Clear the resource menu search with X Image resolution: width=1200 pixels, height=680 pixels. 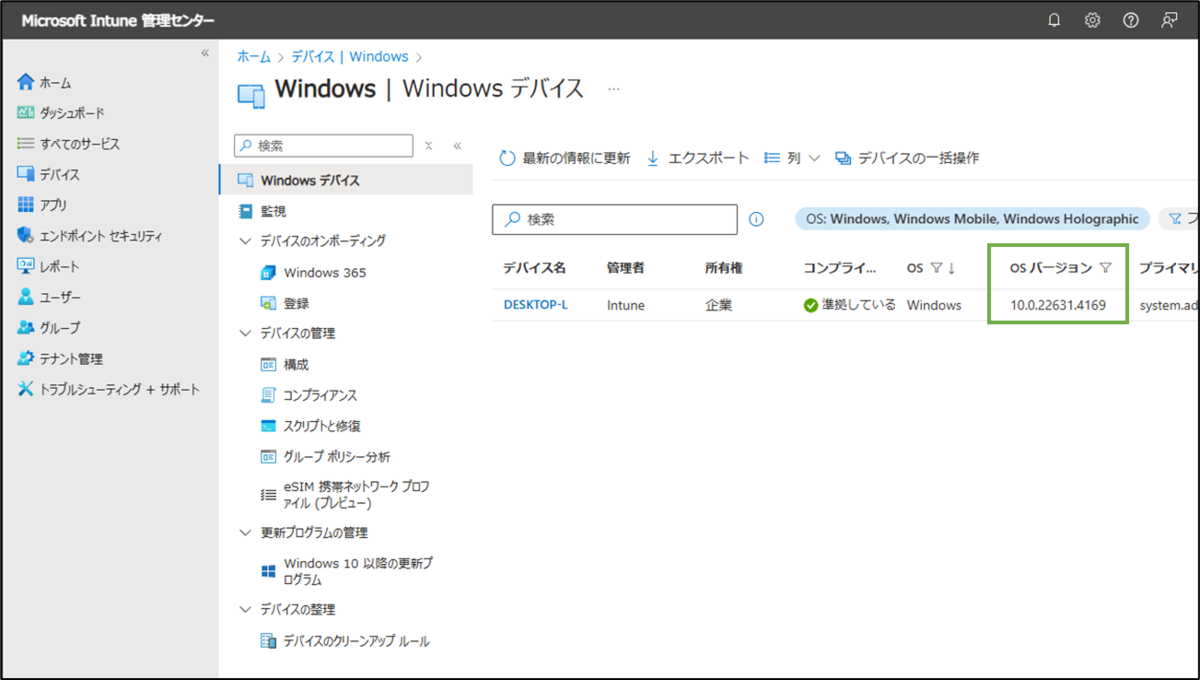point(428,146)
